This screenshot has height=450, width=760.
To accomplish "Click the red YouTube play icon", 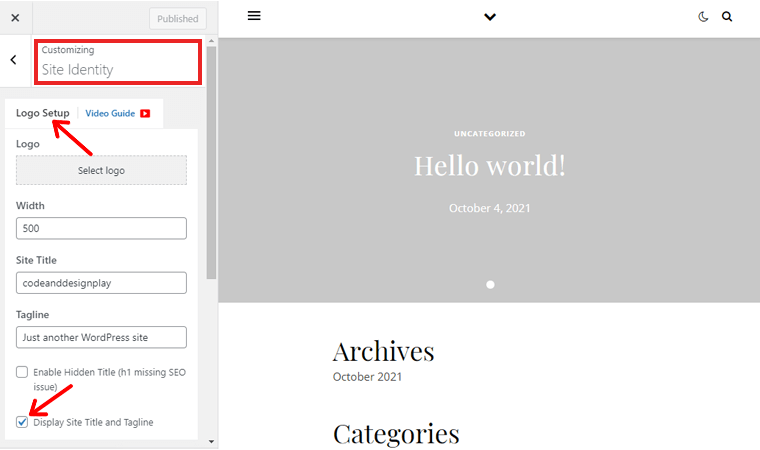I will [145, 114].
